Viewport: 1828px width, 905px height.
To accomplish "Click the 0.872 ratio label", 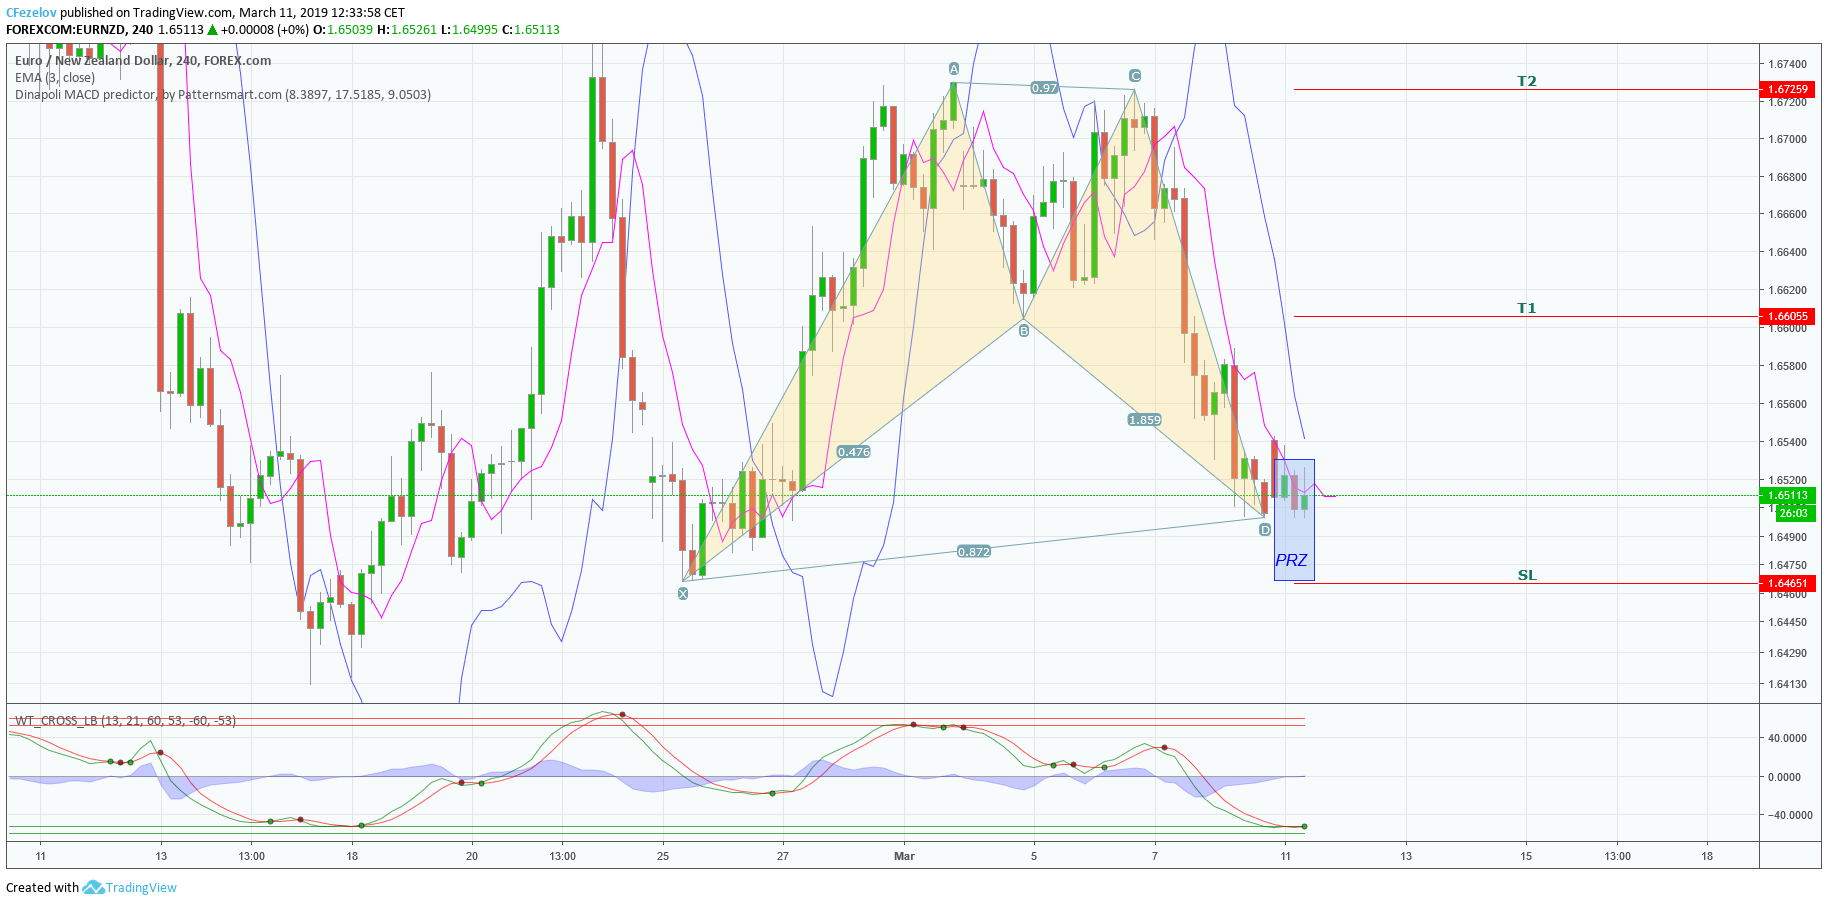I will [x=974, y=552].
